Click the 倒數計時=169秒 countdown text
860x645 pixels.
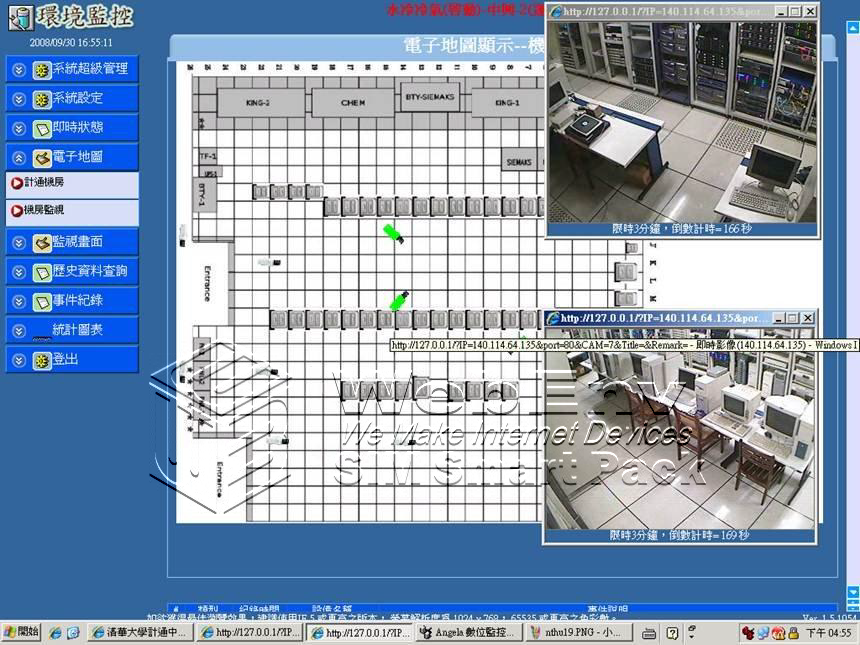(709, 536)
